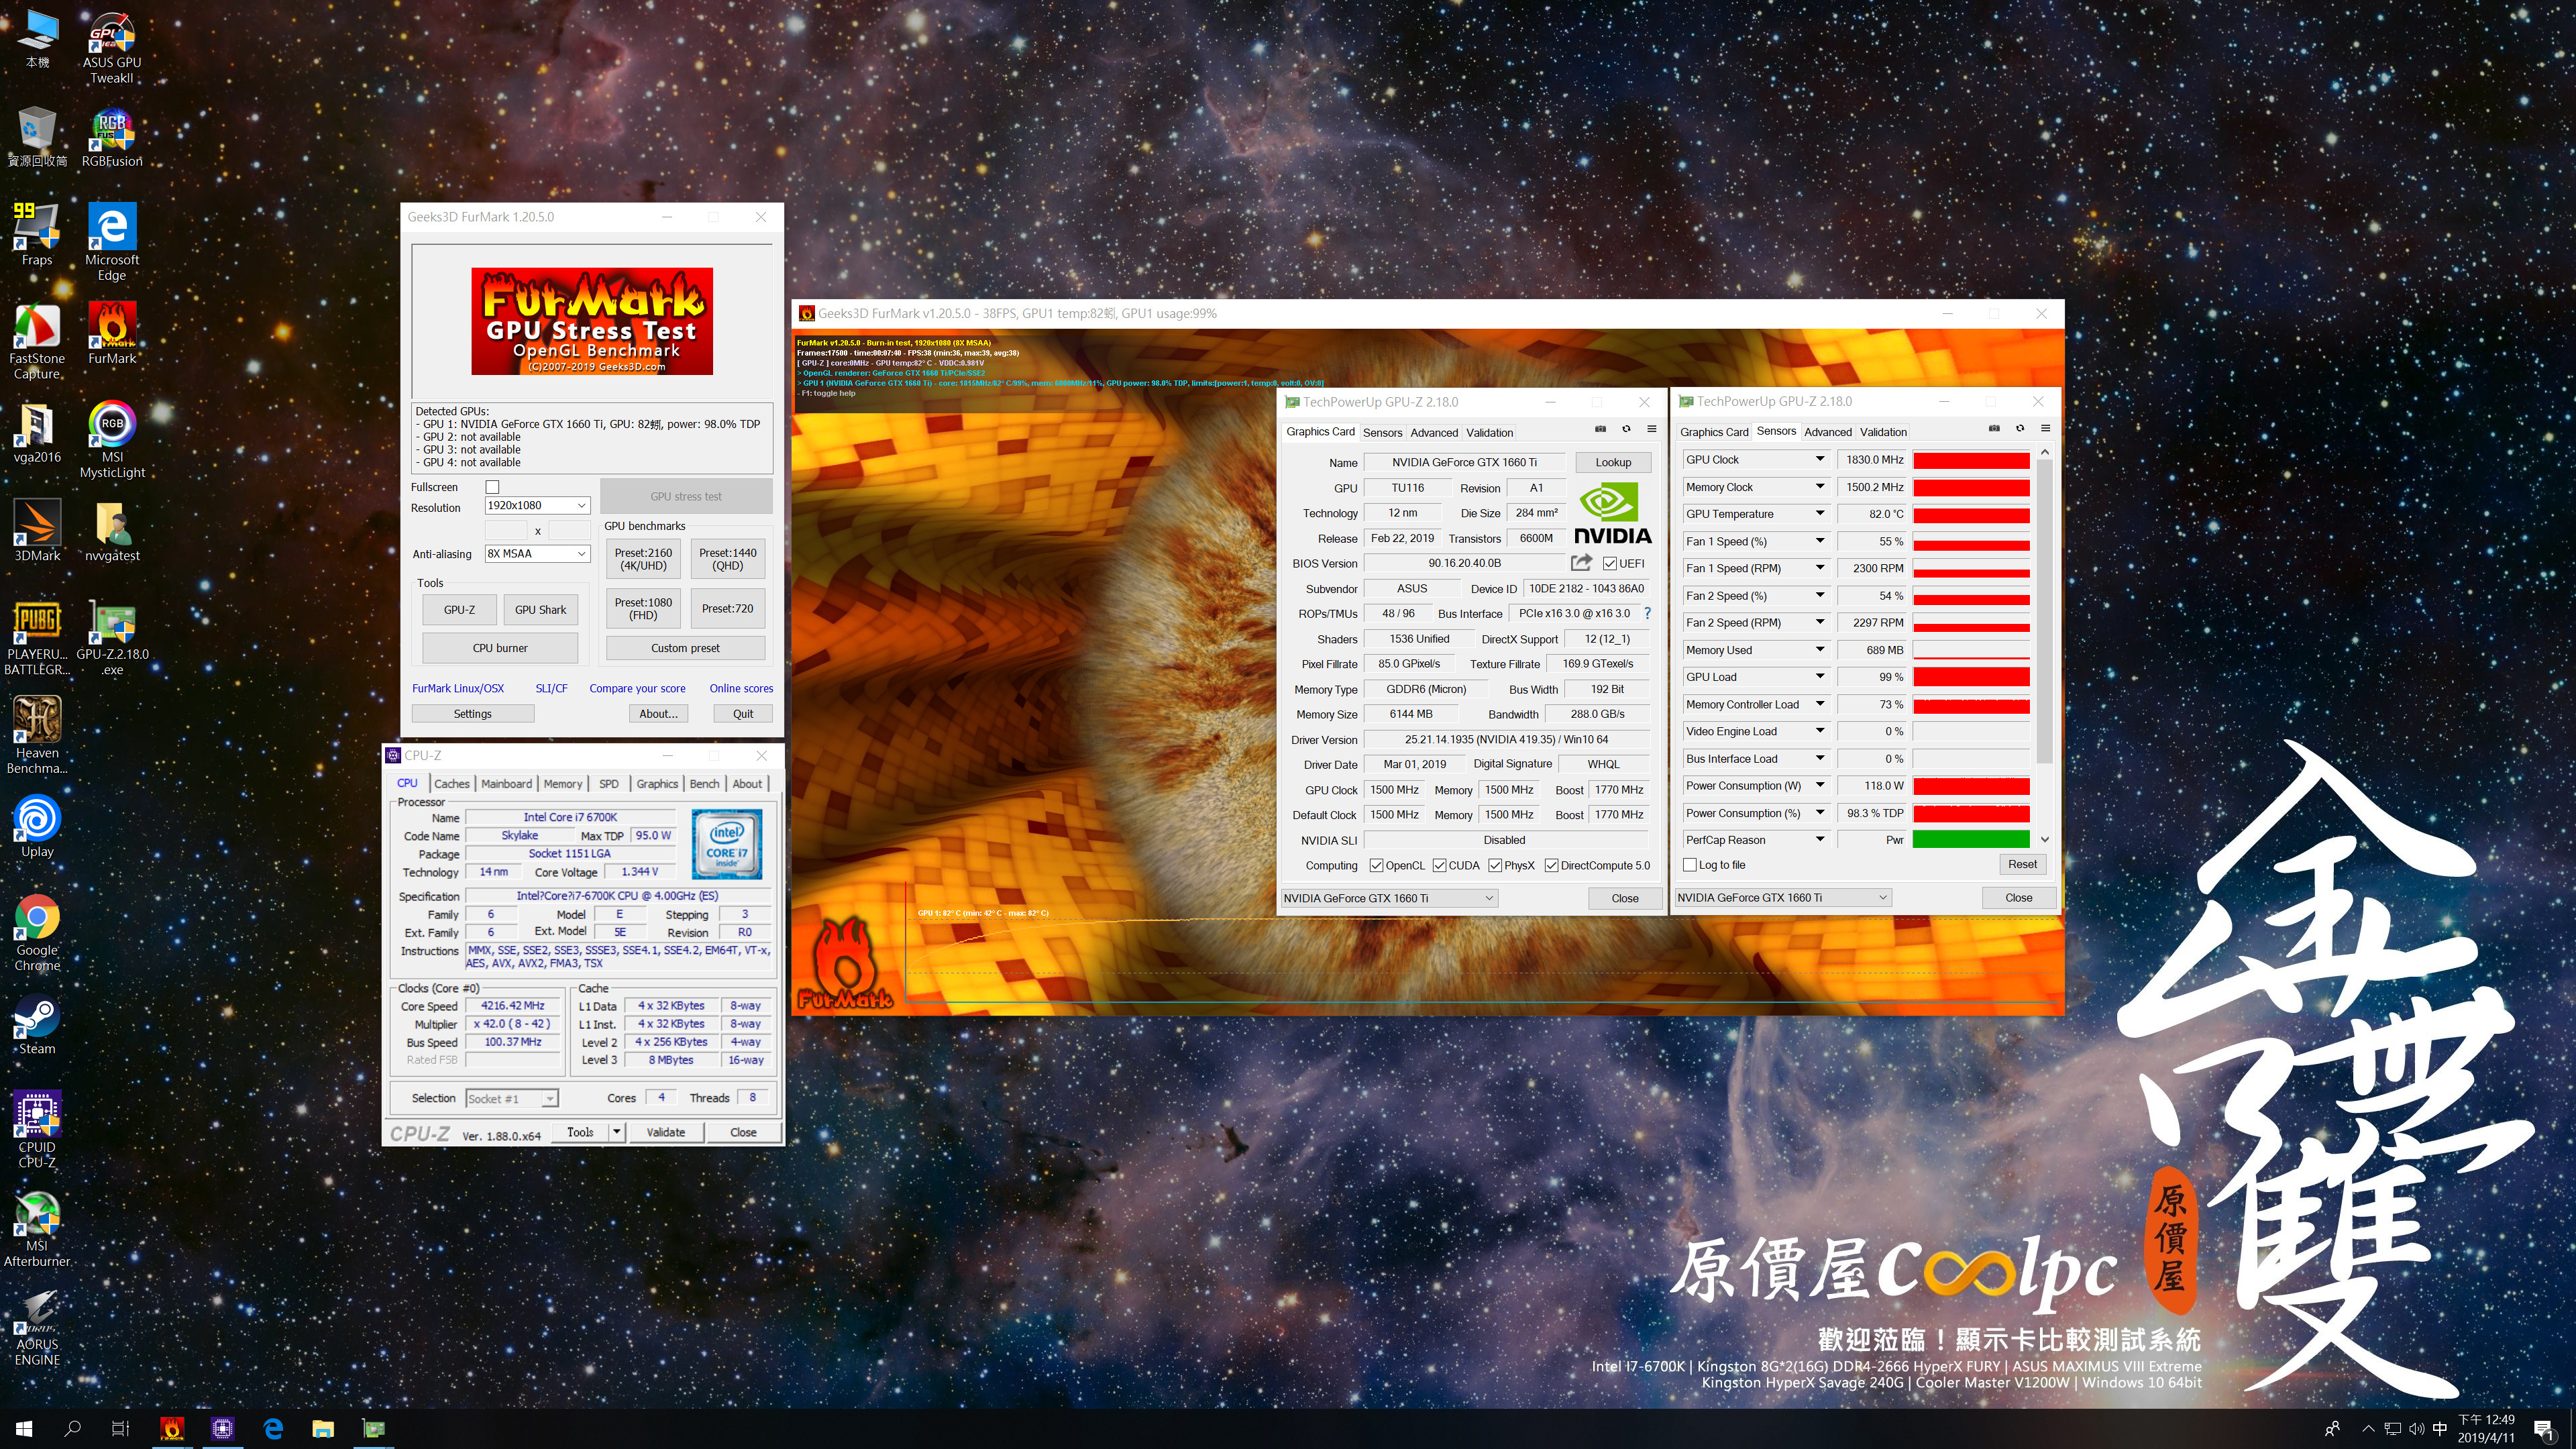Open RGBFusion desktop icon

coord(112,138)
